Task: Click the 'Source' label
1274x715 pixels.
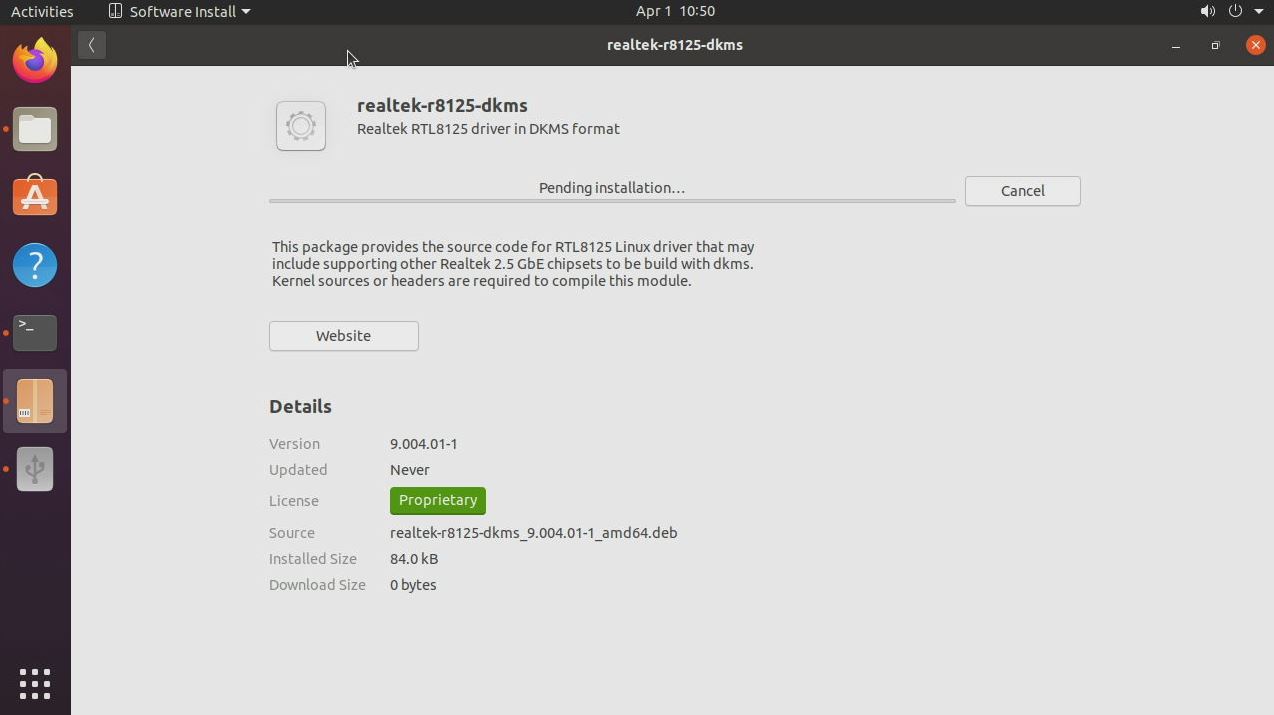Action: pyautogui.click(x=292, y=533)
